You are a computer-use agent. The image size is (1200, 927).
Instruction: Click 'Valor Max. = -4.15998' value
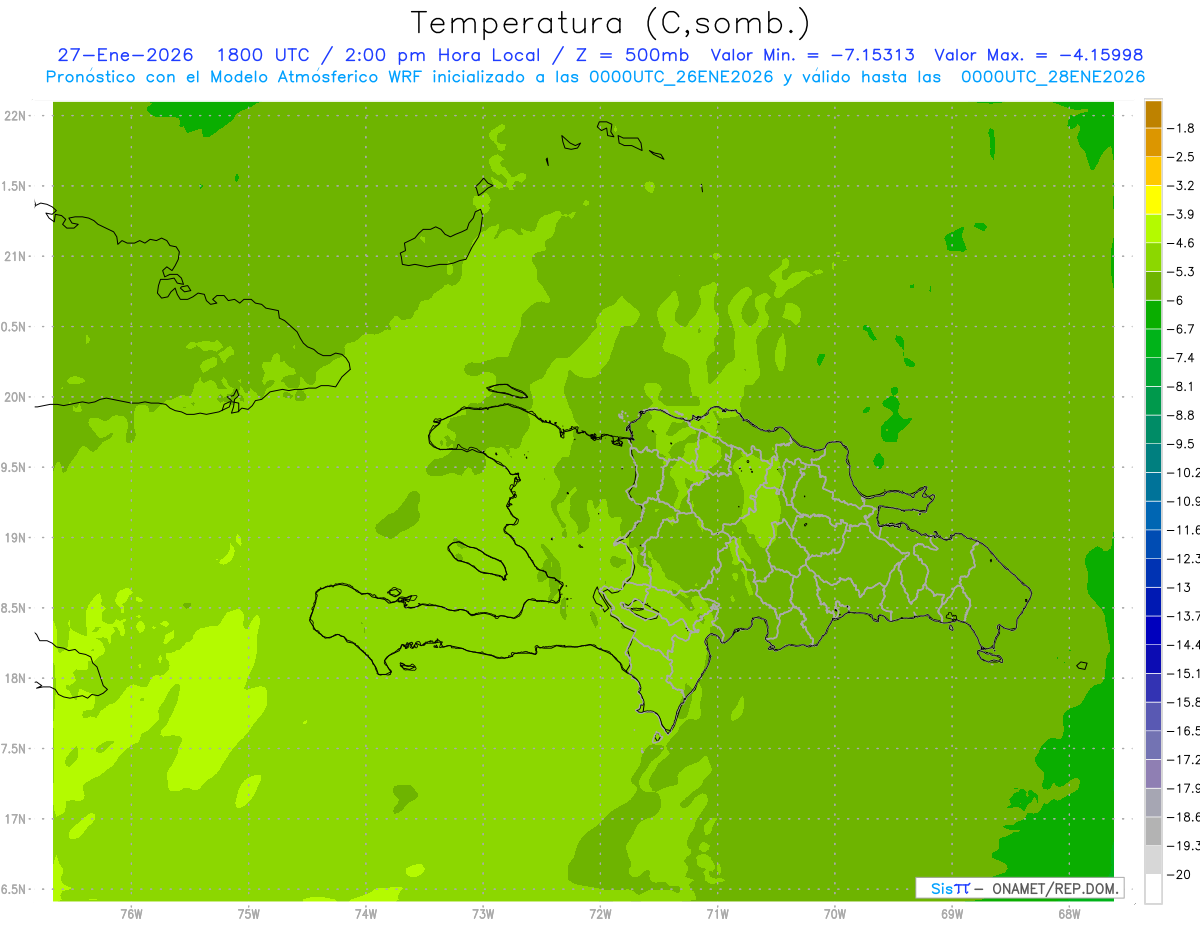[x=1038, y=55]
